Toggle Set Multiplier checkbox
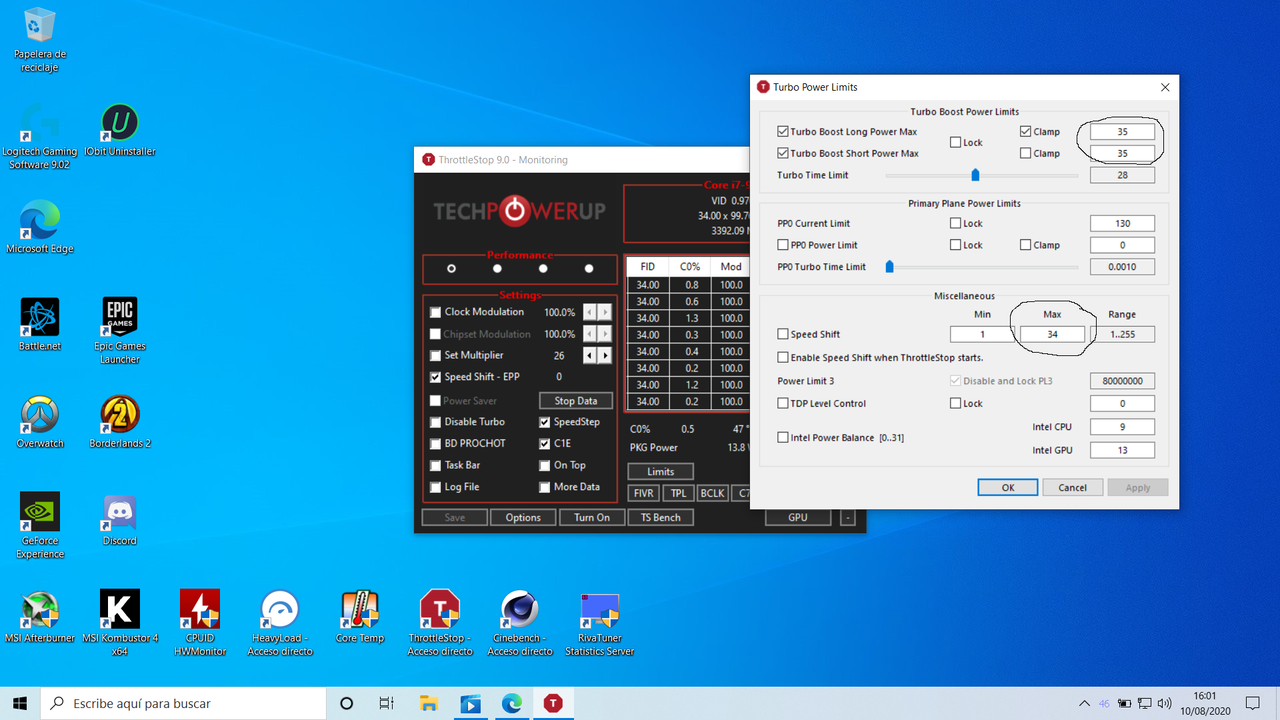The image size is (1280, 720). (x=435, y=355)
